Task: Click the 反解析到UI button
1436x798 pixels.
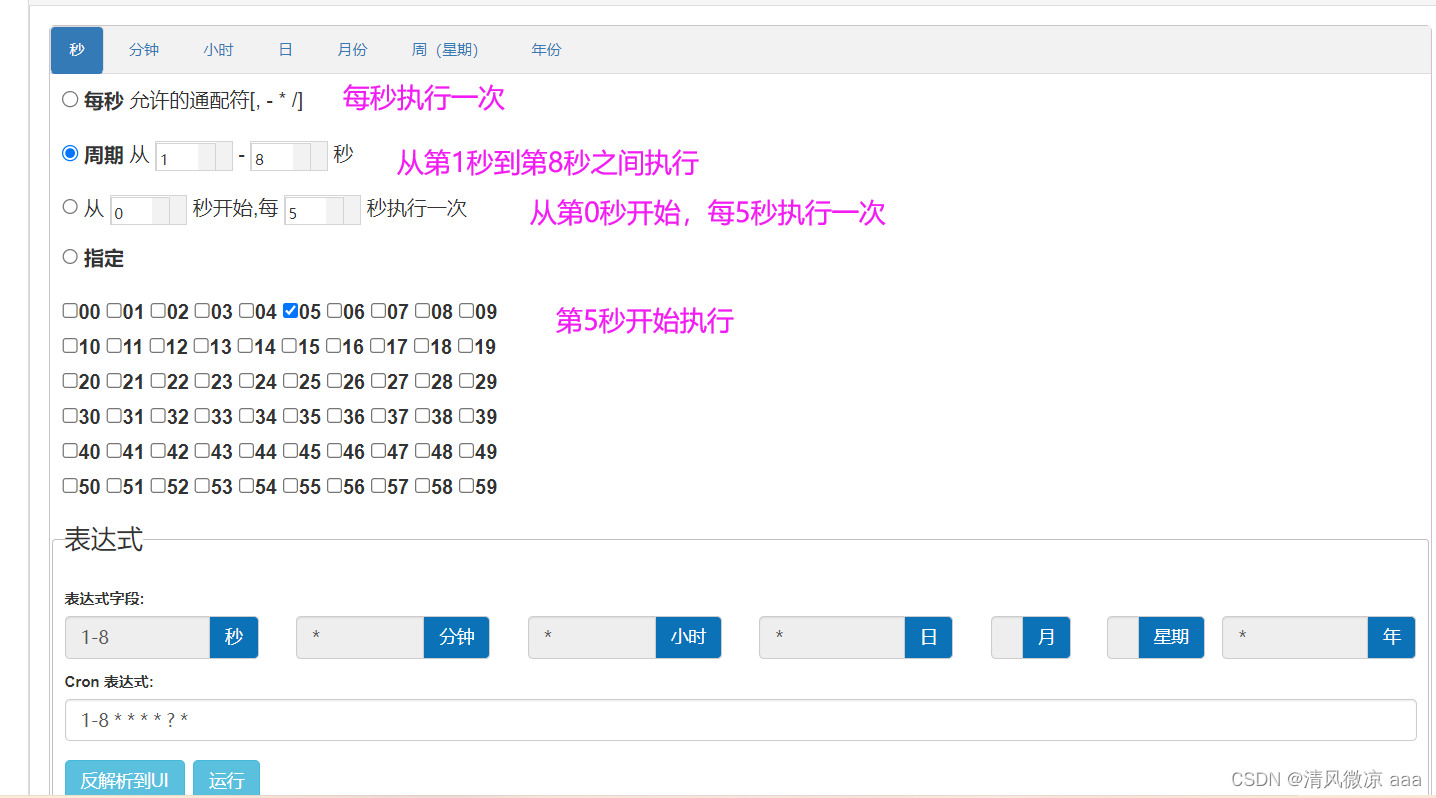Action: (x=125, y=779)
